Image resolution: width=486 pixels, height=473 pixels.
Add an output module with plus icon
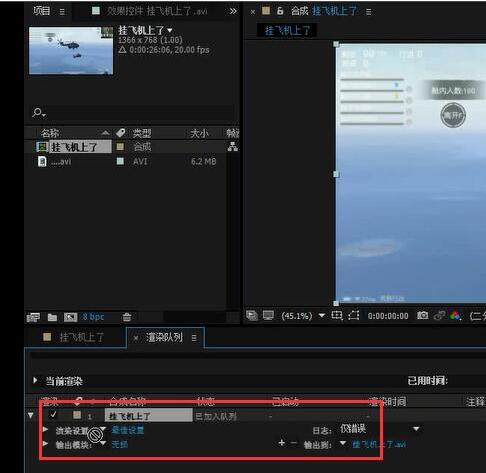click(x=282, y=443)
